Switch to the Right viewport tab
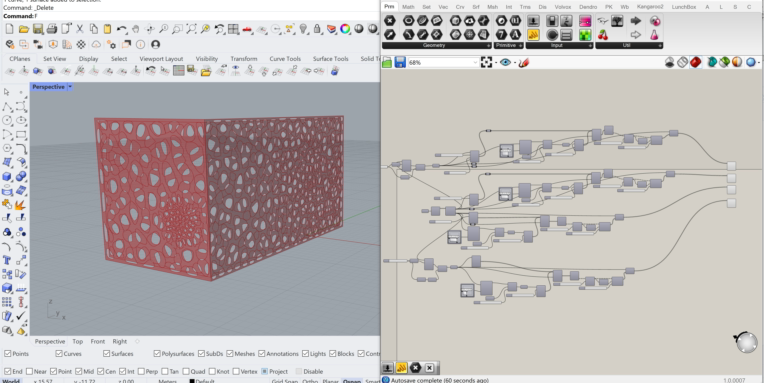Viewport: 764px width, 383px height. (119, 341)
